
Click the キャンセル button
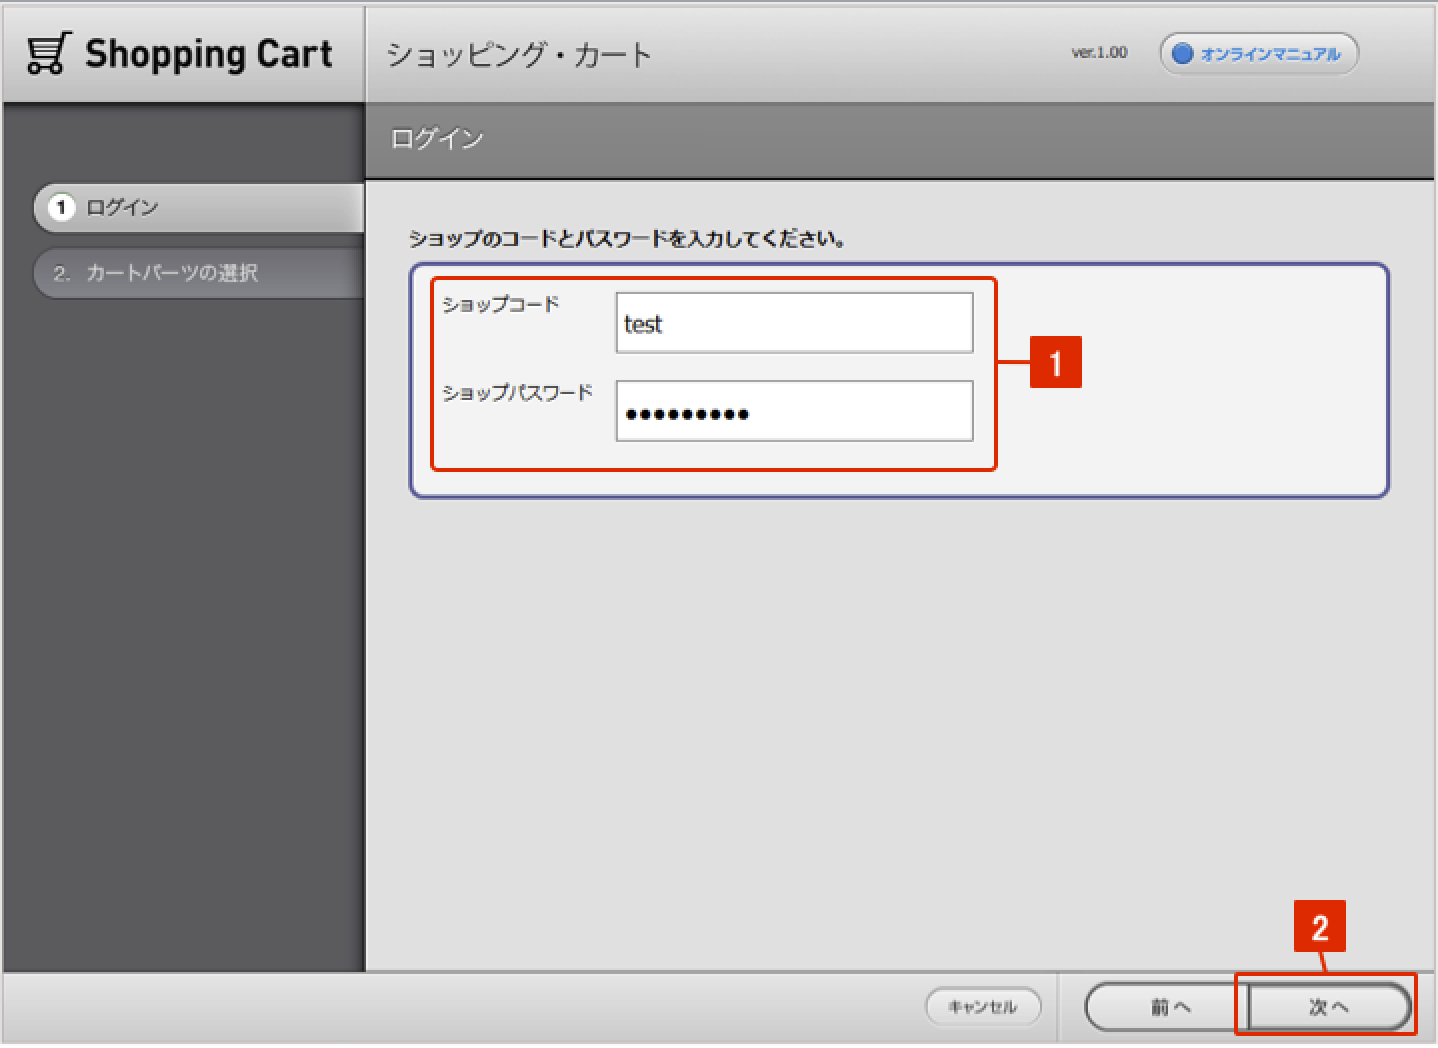click(983, 1007)
